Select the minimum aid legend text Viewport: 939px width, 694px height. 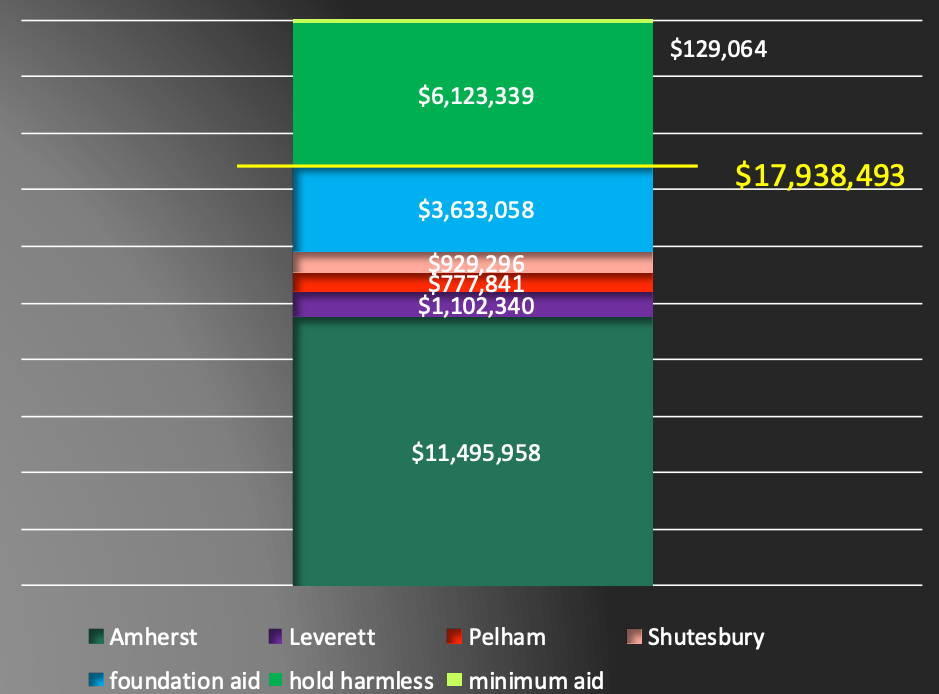pyautogui.click(x=537, y=681)
